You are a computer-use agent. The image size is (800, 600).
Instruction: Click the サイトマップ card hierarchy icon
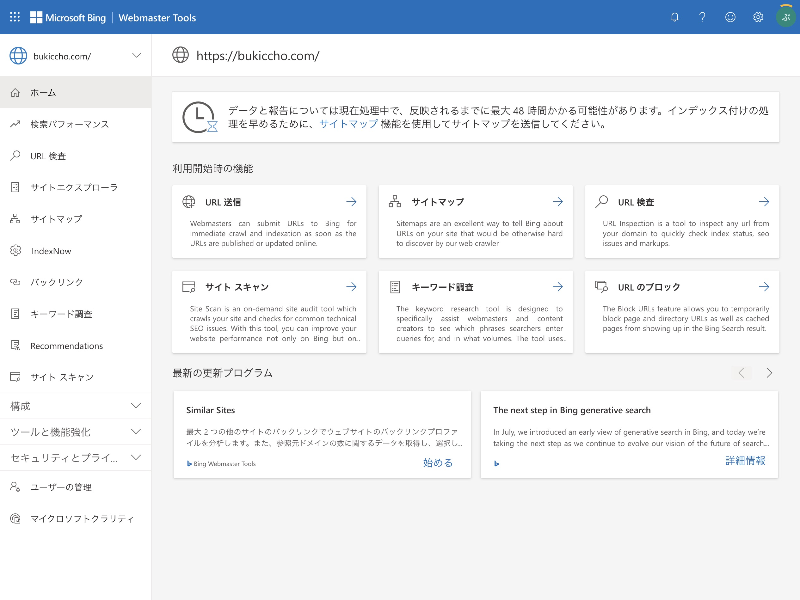point(395,202)
